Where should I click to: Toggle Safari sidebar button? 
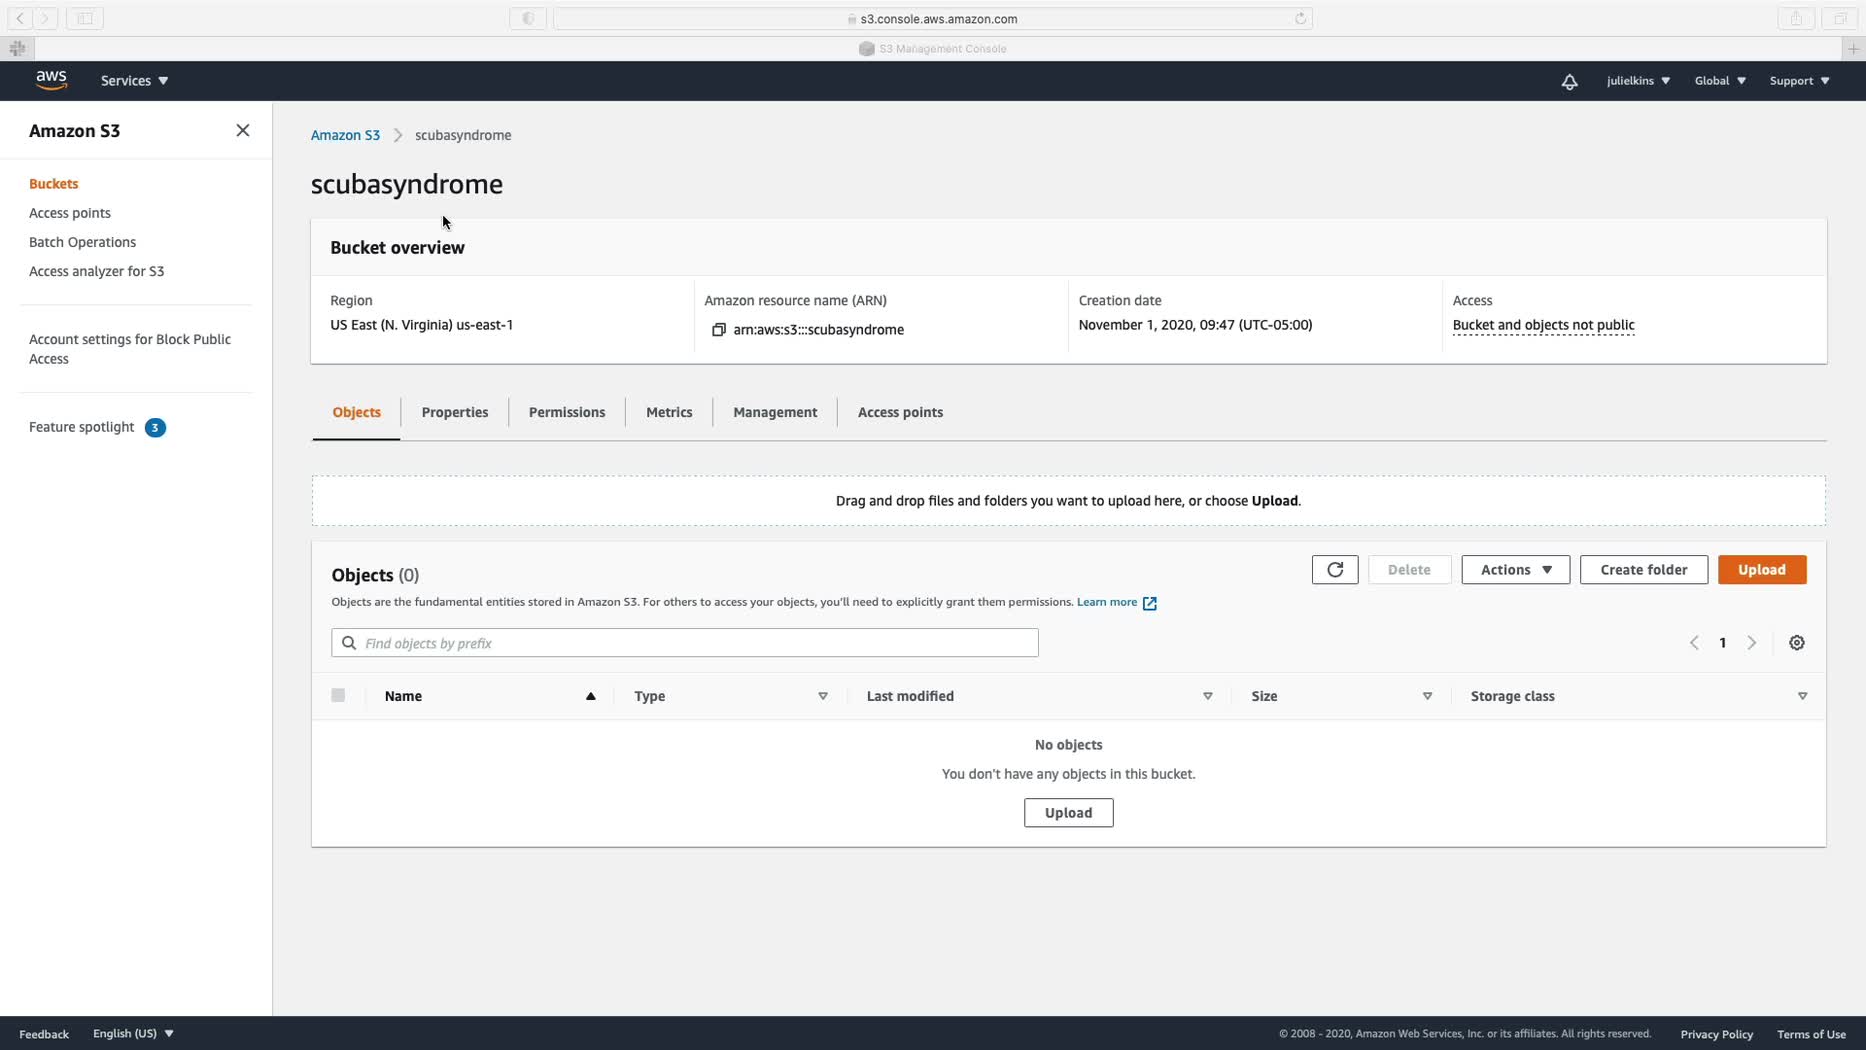pos(85,18)
